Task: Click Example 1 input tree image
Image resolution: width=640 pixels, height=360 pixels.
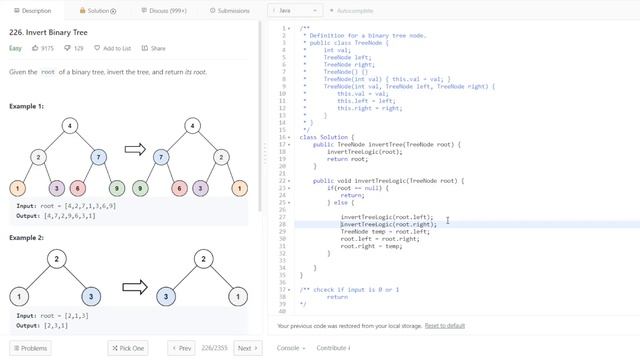Action: click(x=67, y=157)
